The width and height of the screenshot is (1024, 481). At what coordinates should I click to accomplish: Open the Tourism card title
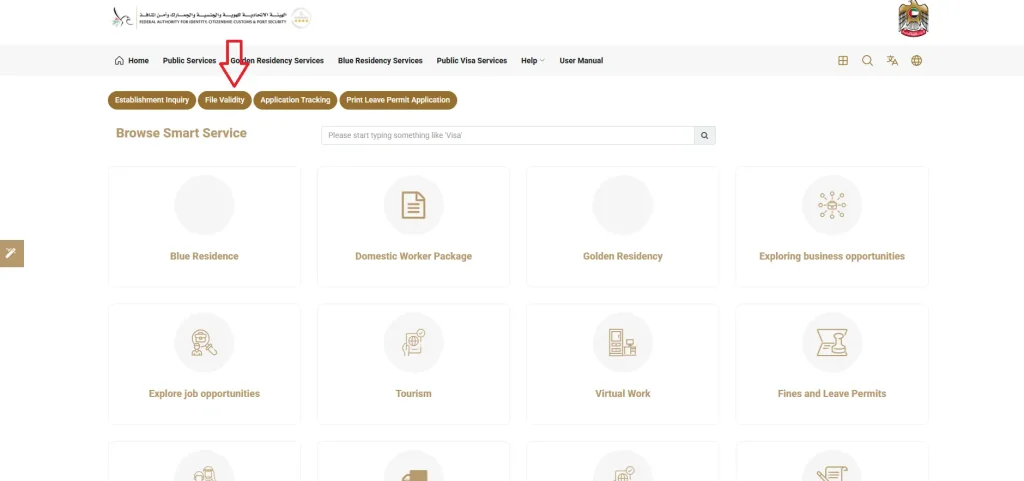pyautogui.click(x=413, y=394)
